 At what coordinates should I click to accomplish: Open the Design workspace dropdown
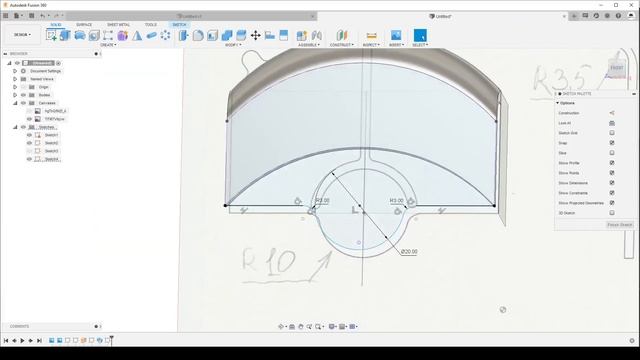coord(22,35)
